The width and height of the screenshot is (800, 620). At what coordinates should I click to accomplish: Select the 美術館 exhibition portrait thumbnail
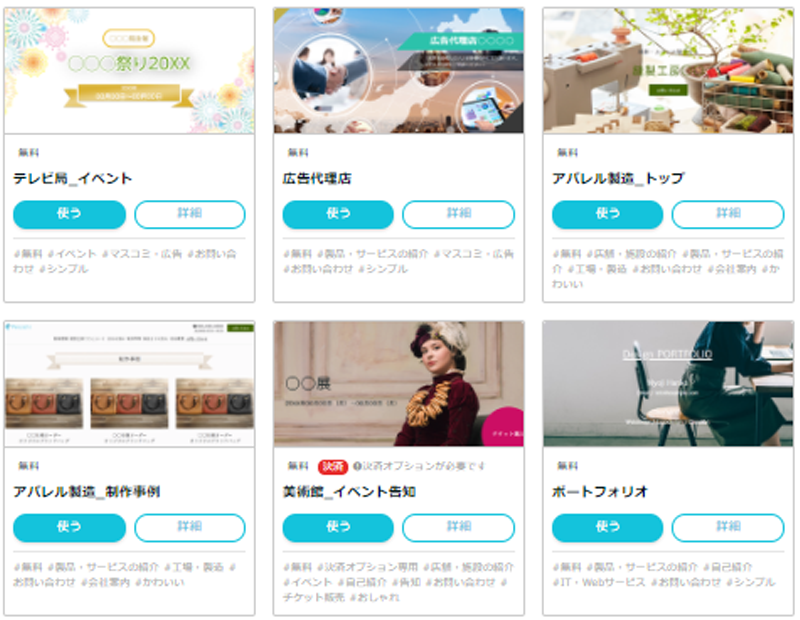point(398,384)
